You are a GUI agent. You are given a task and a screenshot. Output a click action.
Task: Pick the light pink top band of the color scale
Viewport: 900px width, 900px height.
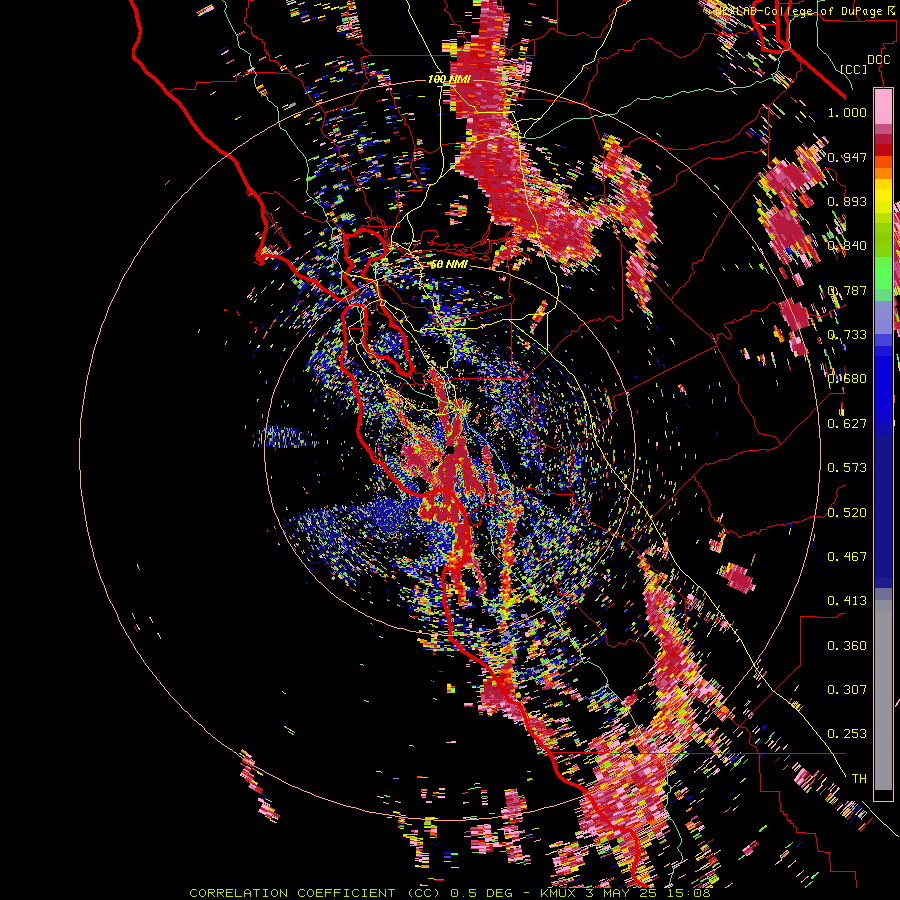click(883, 106)
